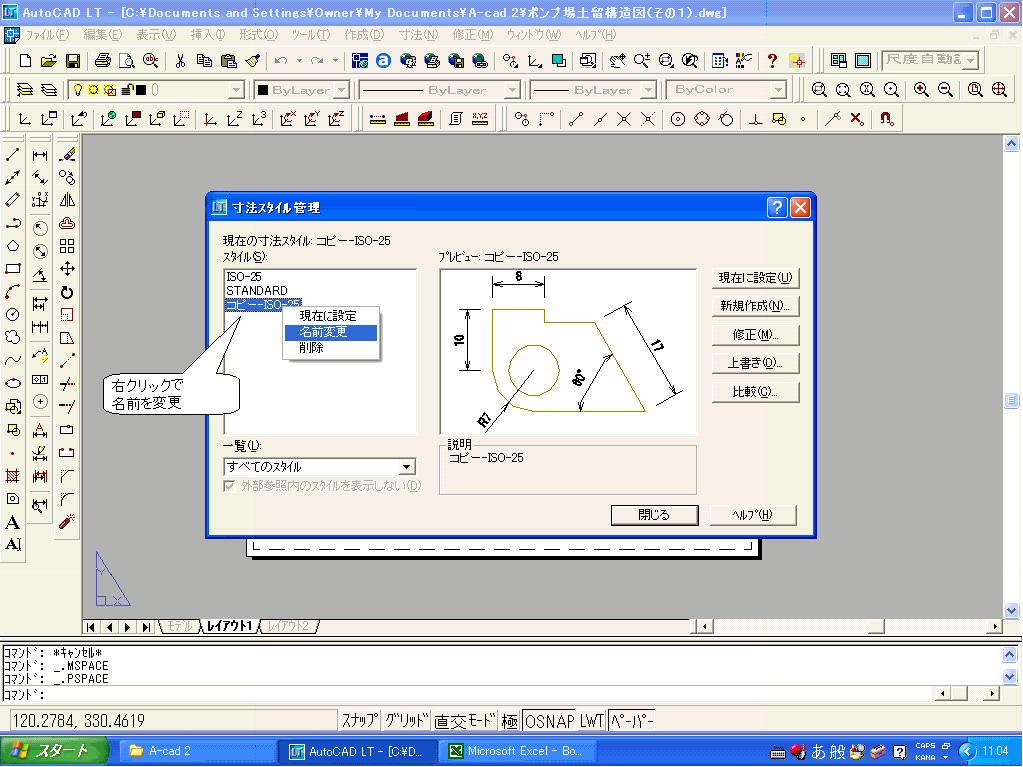Choose 削除 from the context menu
This screenshot has width=1023, height=767.
tap(331, 348)
